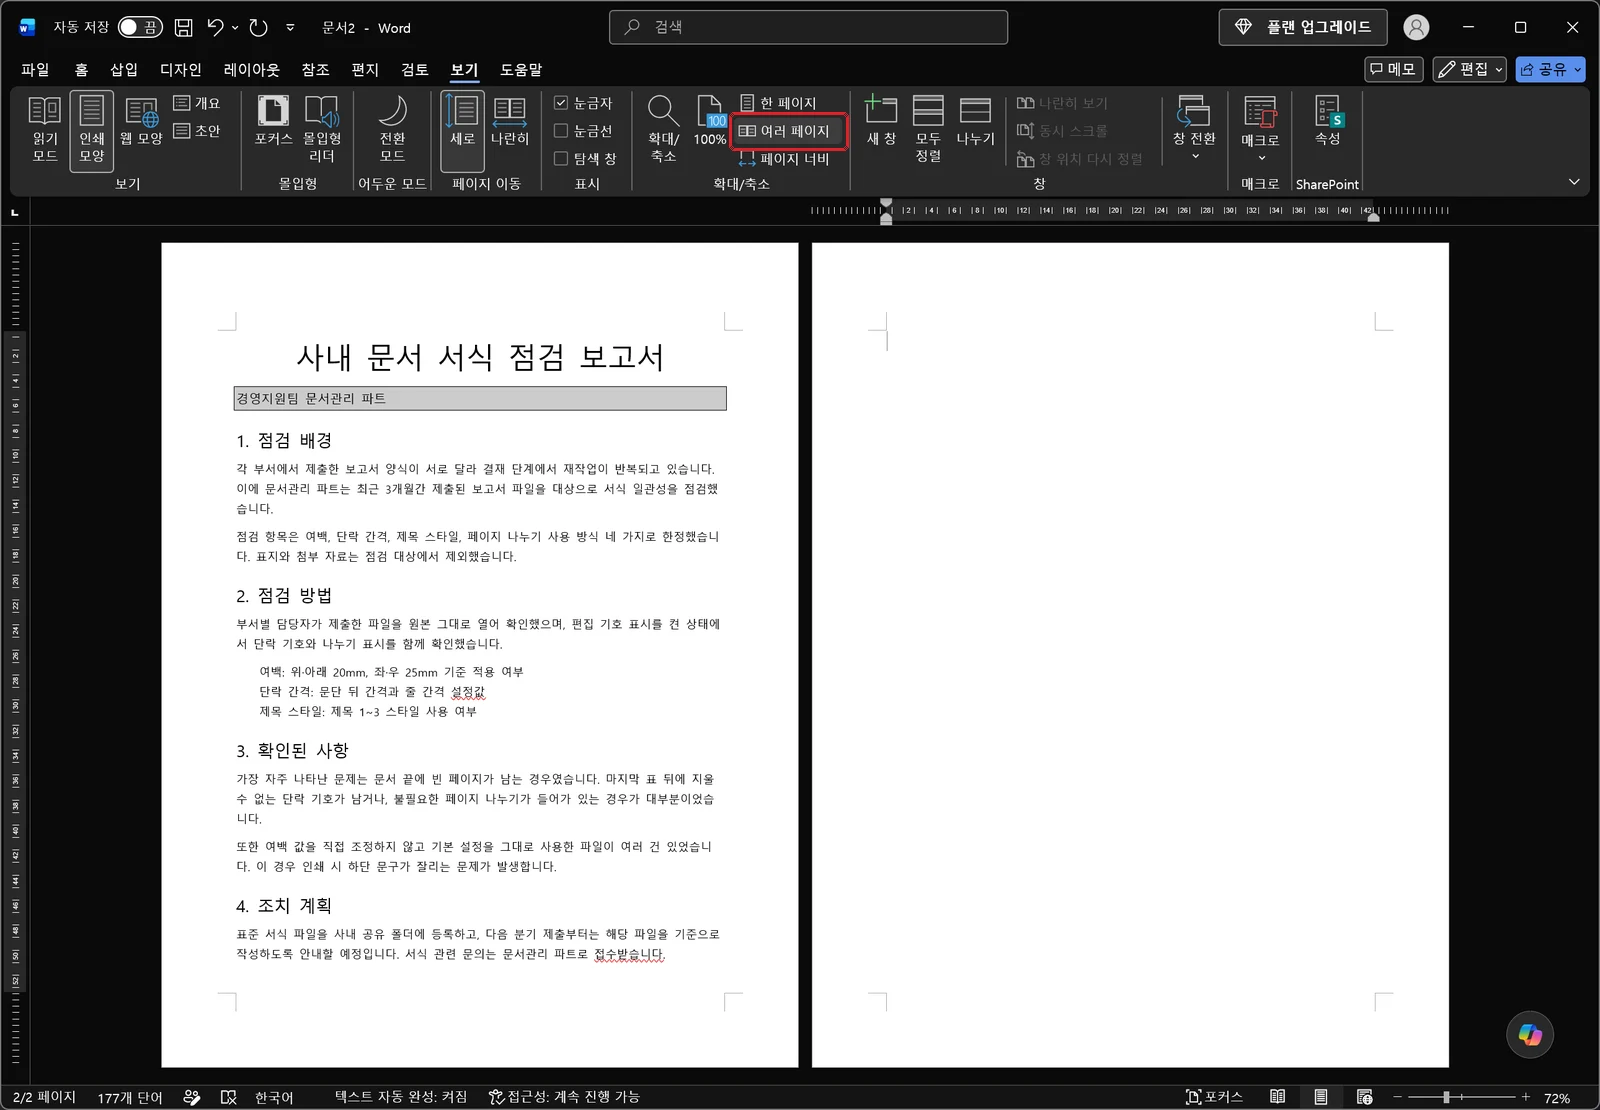Select vertical page movement (세로)
This screenshot has height=1110, width=1600.
[462, 130]
